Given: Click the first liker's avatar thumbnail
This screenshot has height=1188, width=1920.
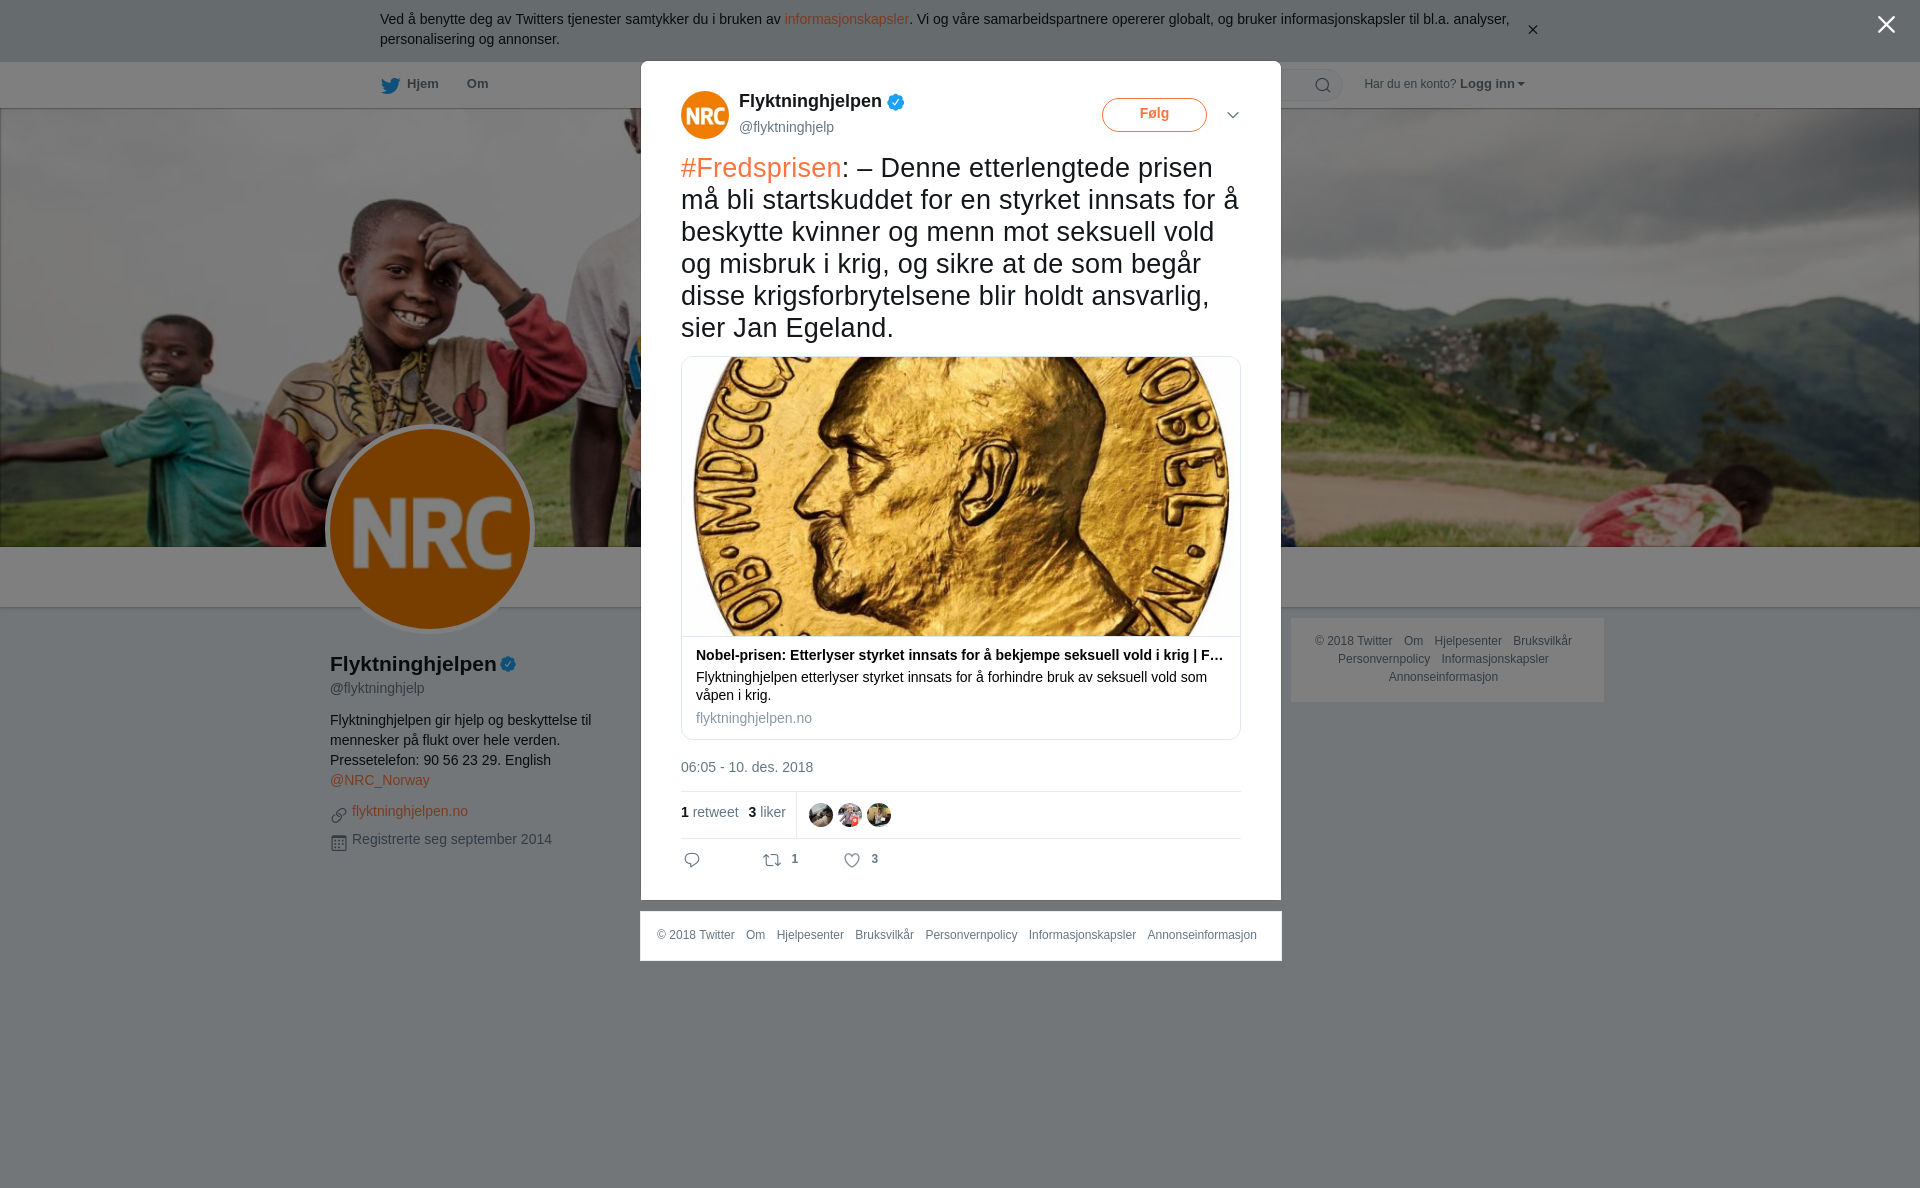Looking at the screenshot, I should click(x=821, y=815).
